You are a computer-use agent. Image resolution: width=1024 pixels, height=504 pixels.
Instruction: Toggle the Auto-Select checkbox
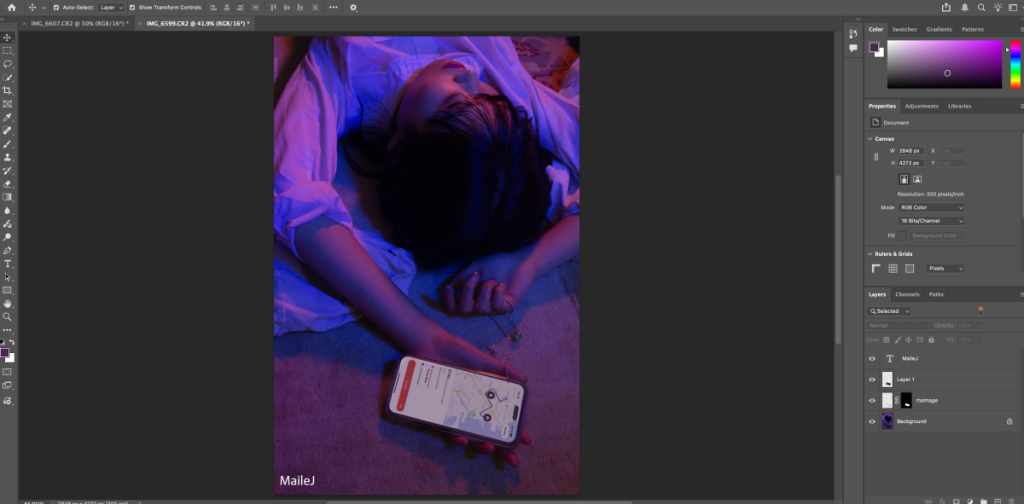coord(56,7)
